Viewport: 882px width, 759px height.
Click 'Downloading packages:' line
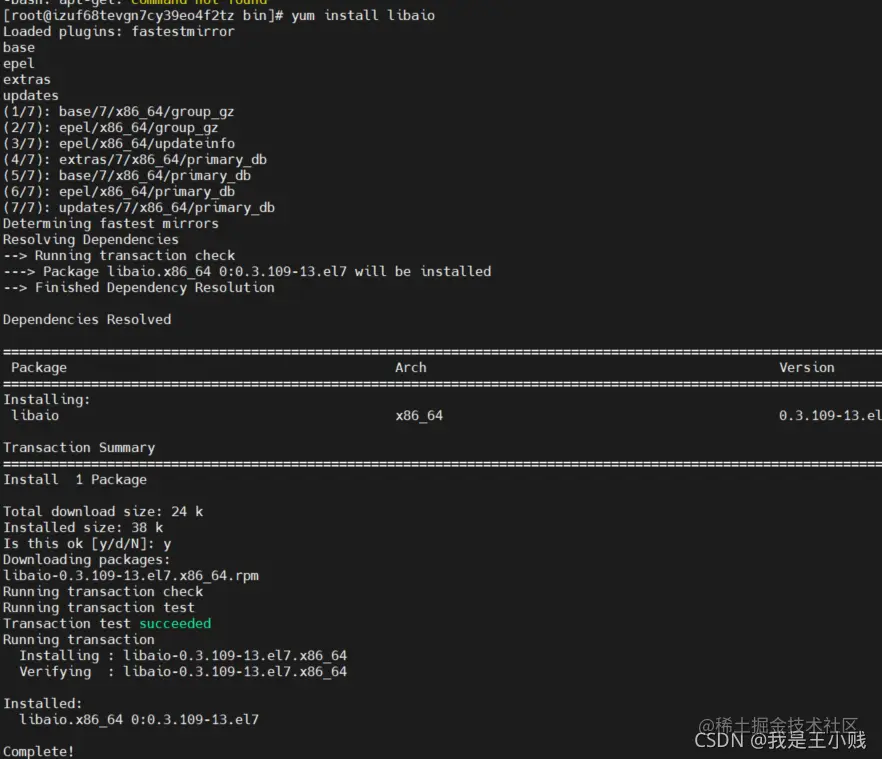click(x=87, y=560)
